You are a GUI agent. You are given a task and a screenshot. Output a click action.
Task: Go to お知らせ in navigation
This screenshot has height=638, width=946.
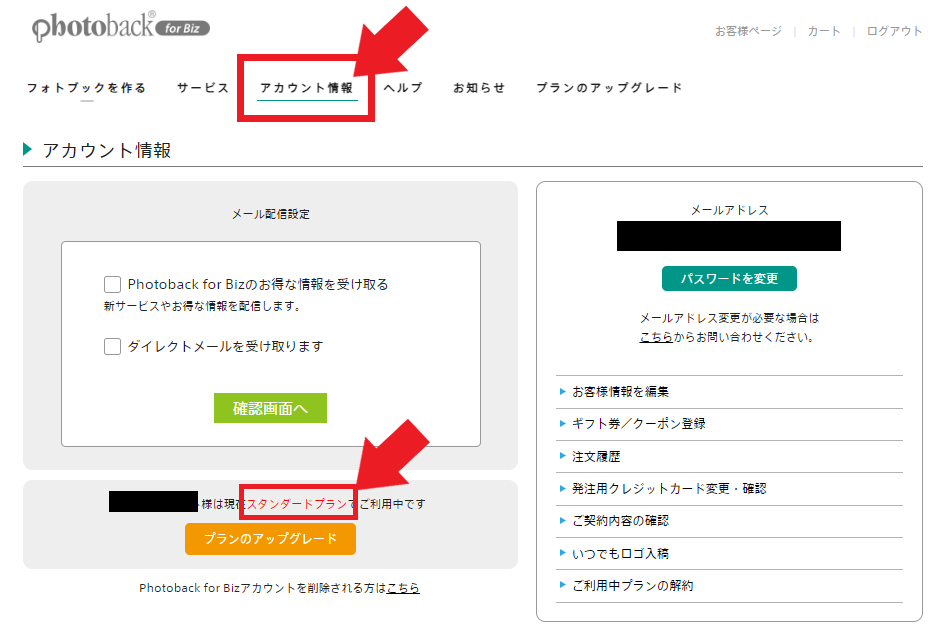[x=479, y=88]
